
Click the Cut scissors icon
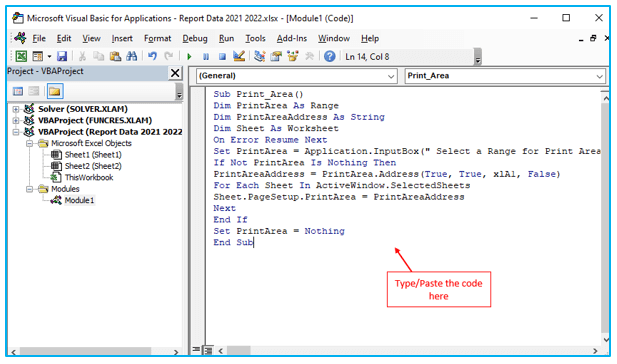[x=82, y=57]
